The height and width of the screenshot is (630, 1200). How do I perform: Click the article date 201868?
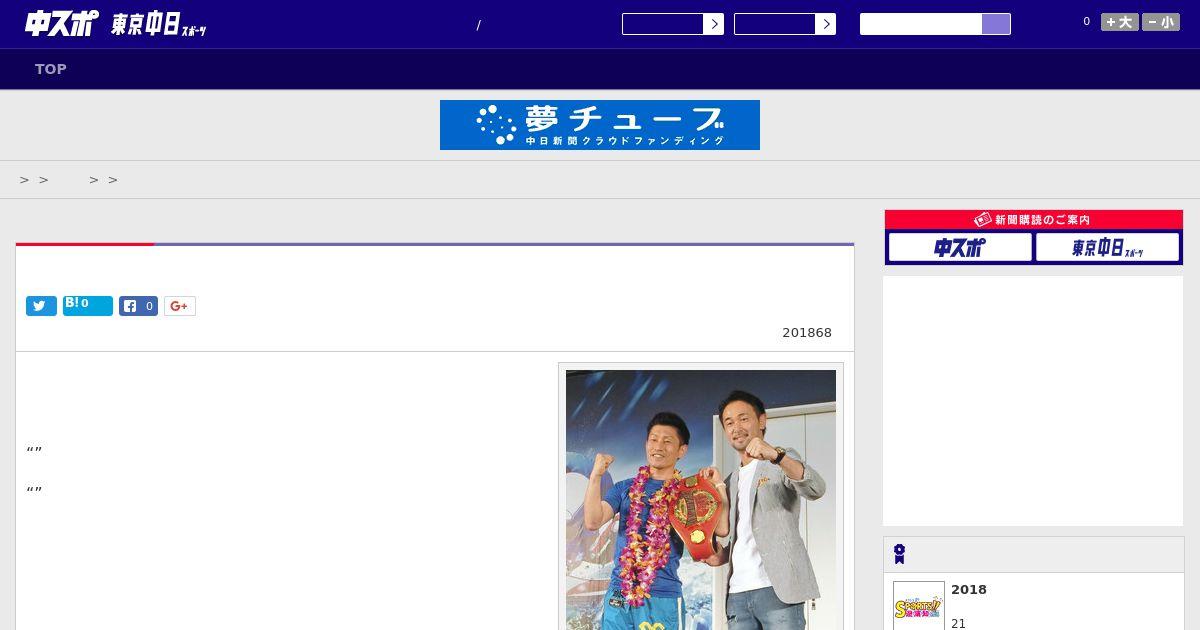[807, 333]
